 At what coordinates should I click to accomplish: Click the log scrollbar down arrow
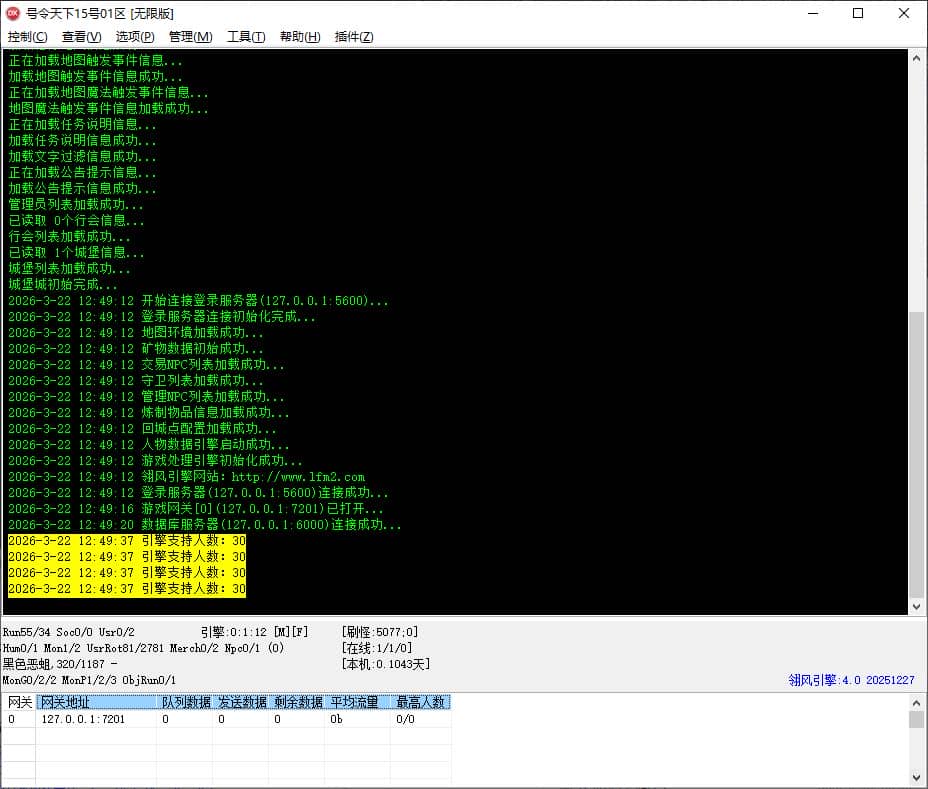click(x=916, y=606)
